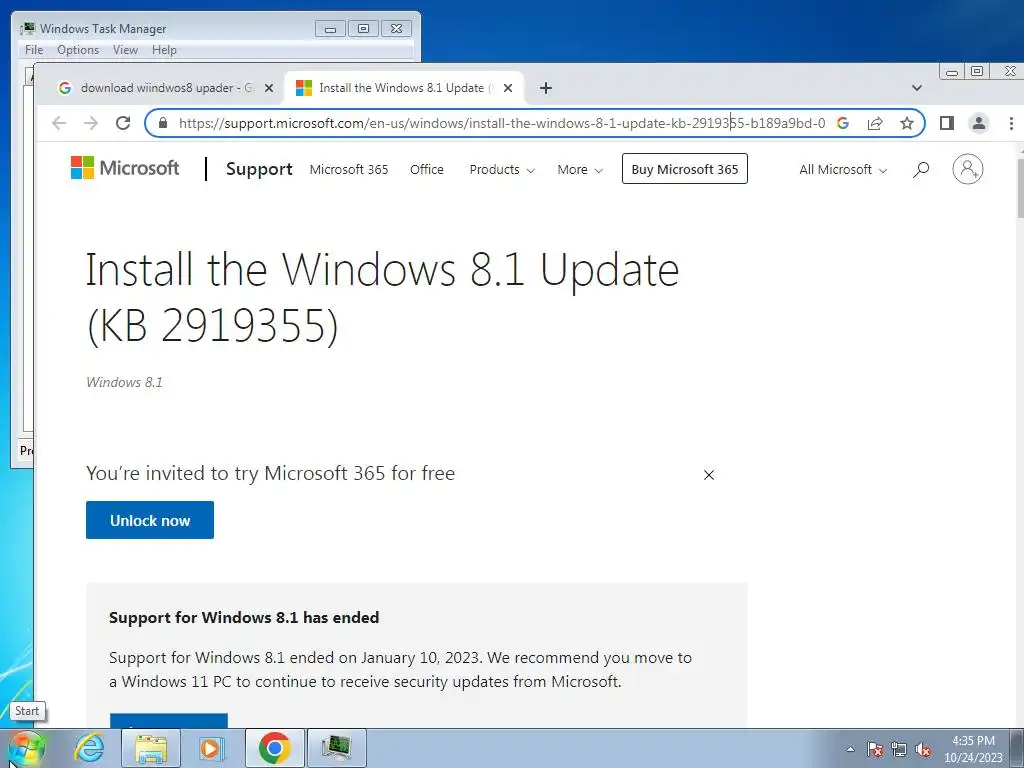Open Microsoft site search magnifier
Image resolution: width=1024 pixels, height=768 pixels.
(x=921, y=169)
